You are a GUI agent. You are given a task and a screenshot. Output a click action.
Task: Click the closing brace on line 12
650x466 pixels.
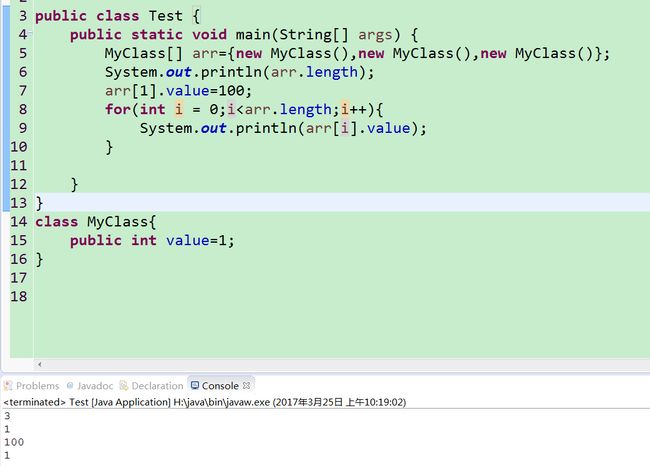click(x=74, y=184)
